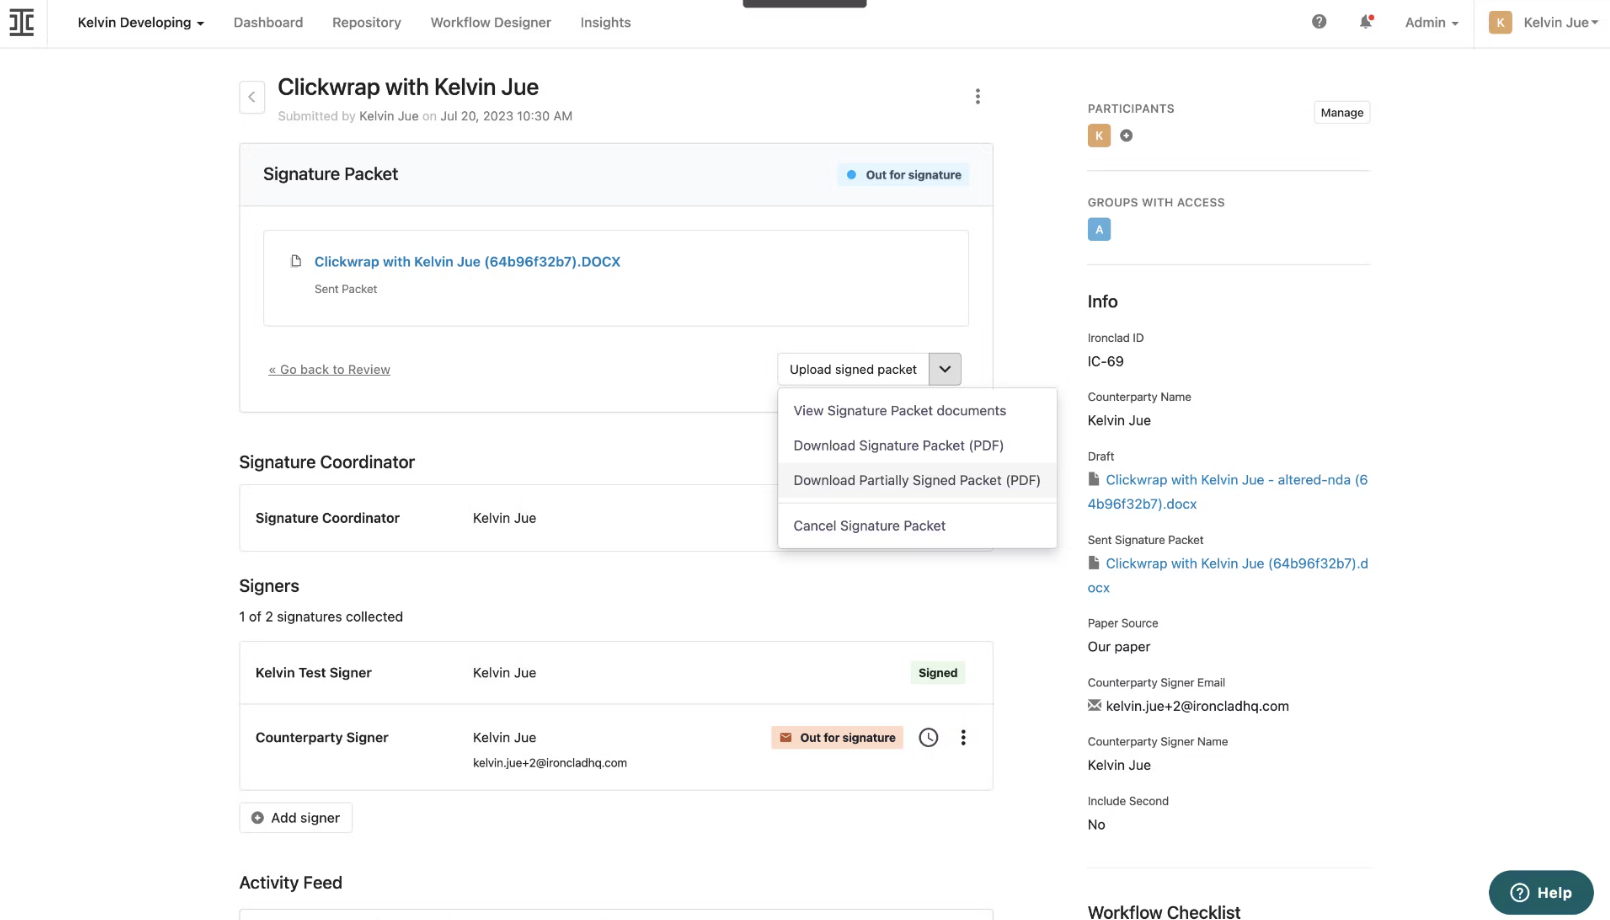The height and width of the screenshot is (920, 1610).
Task: Add a participant with the plus icon
Action: coord(1126,136)
